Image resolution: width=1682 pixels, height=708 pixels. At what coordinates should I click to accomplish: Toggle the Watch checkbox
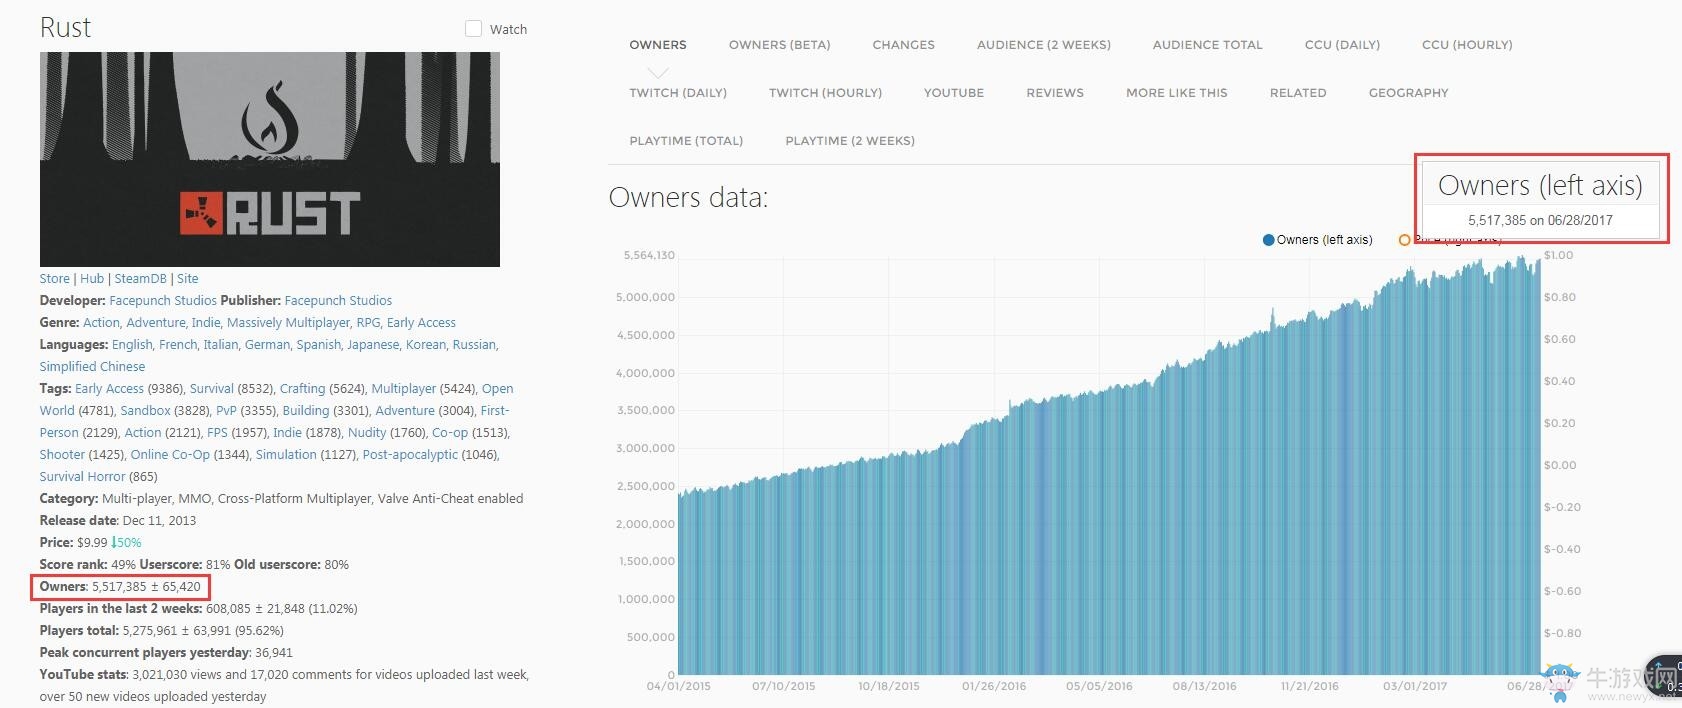473,29
